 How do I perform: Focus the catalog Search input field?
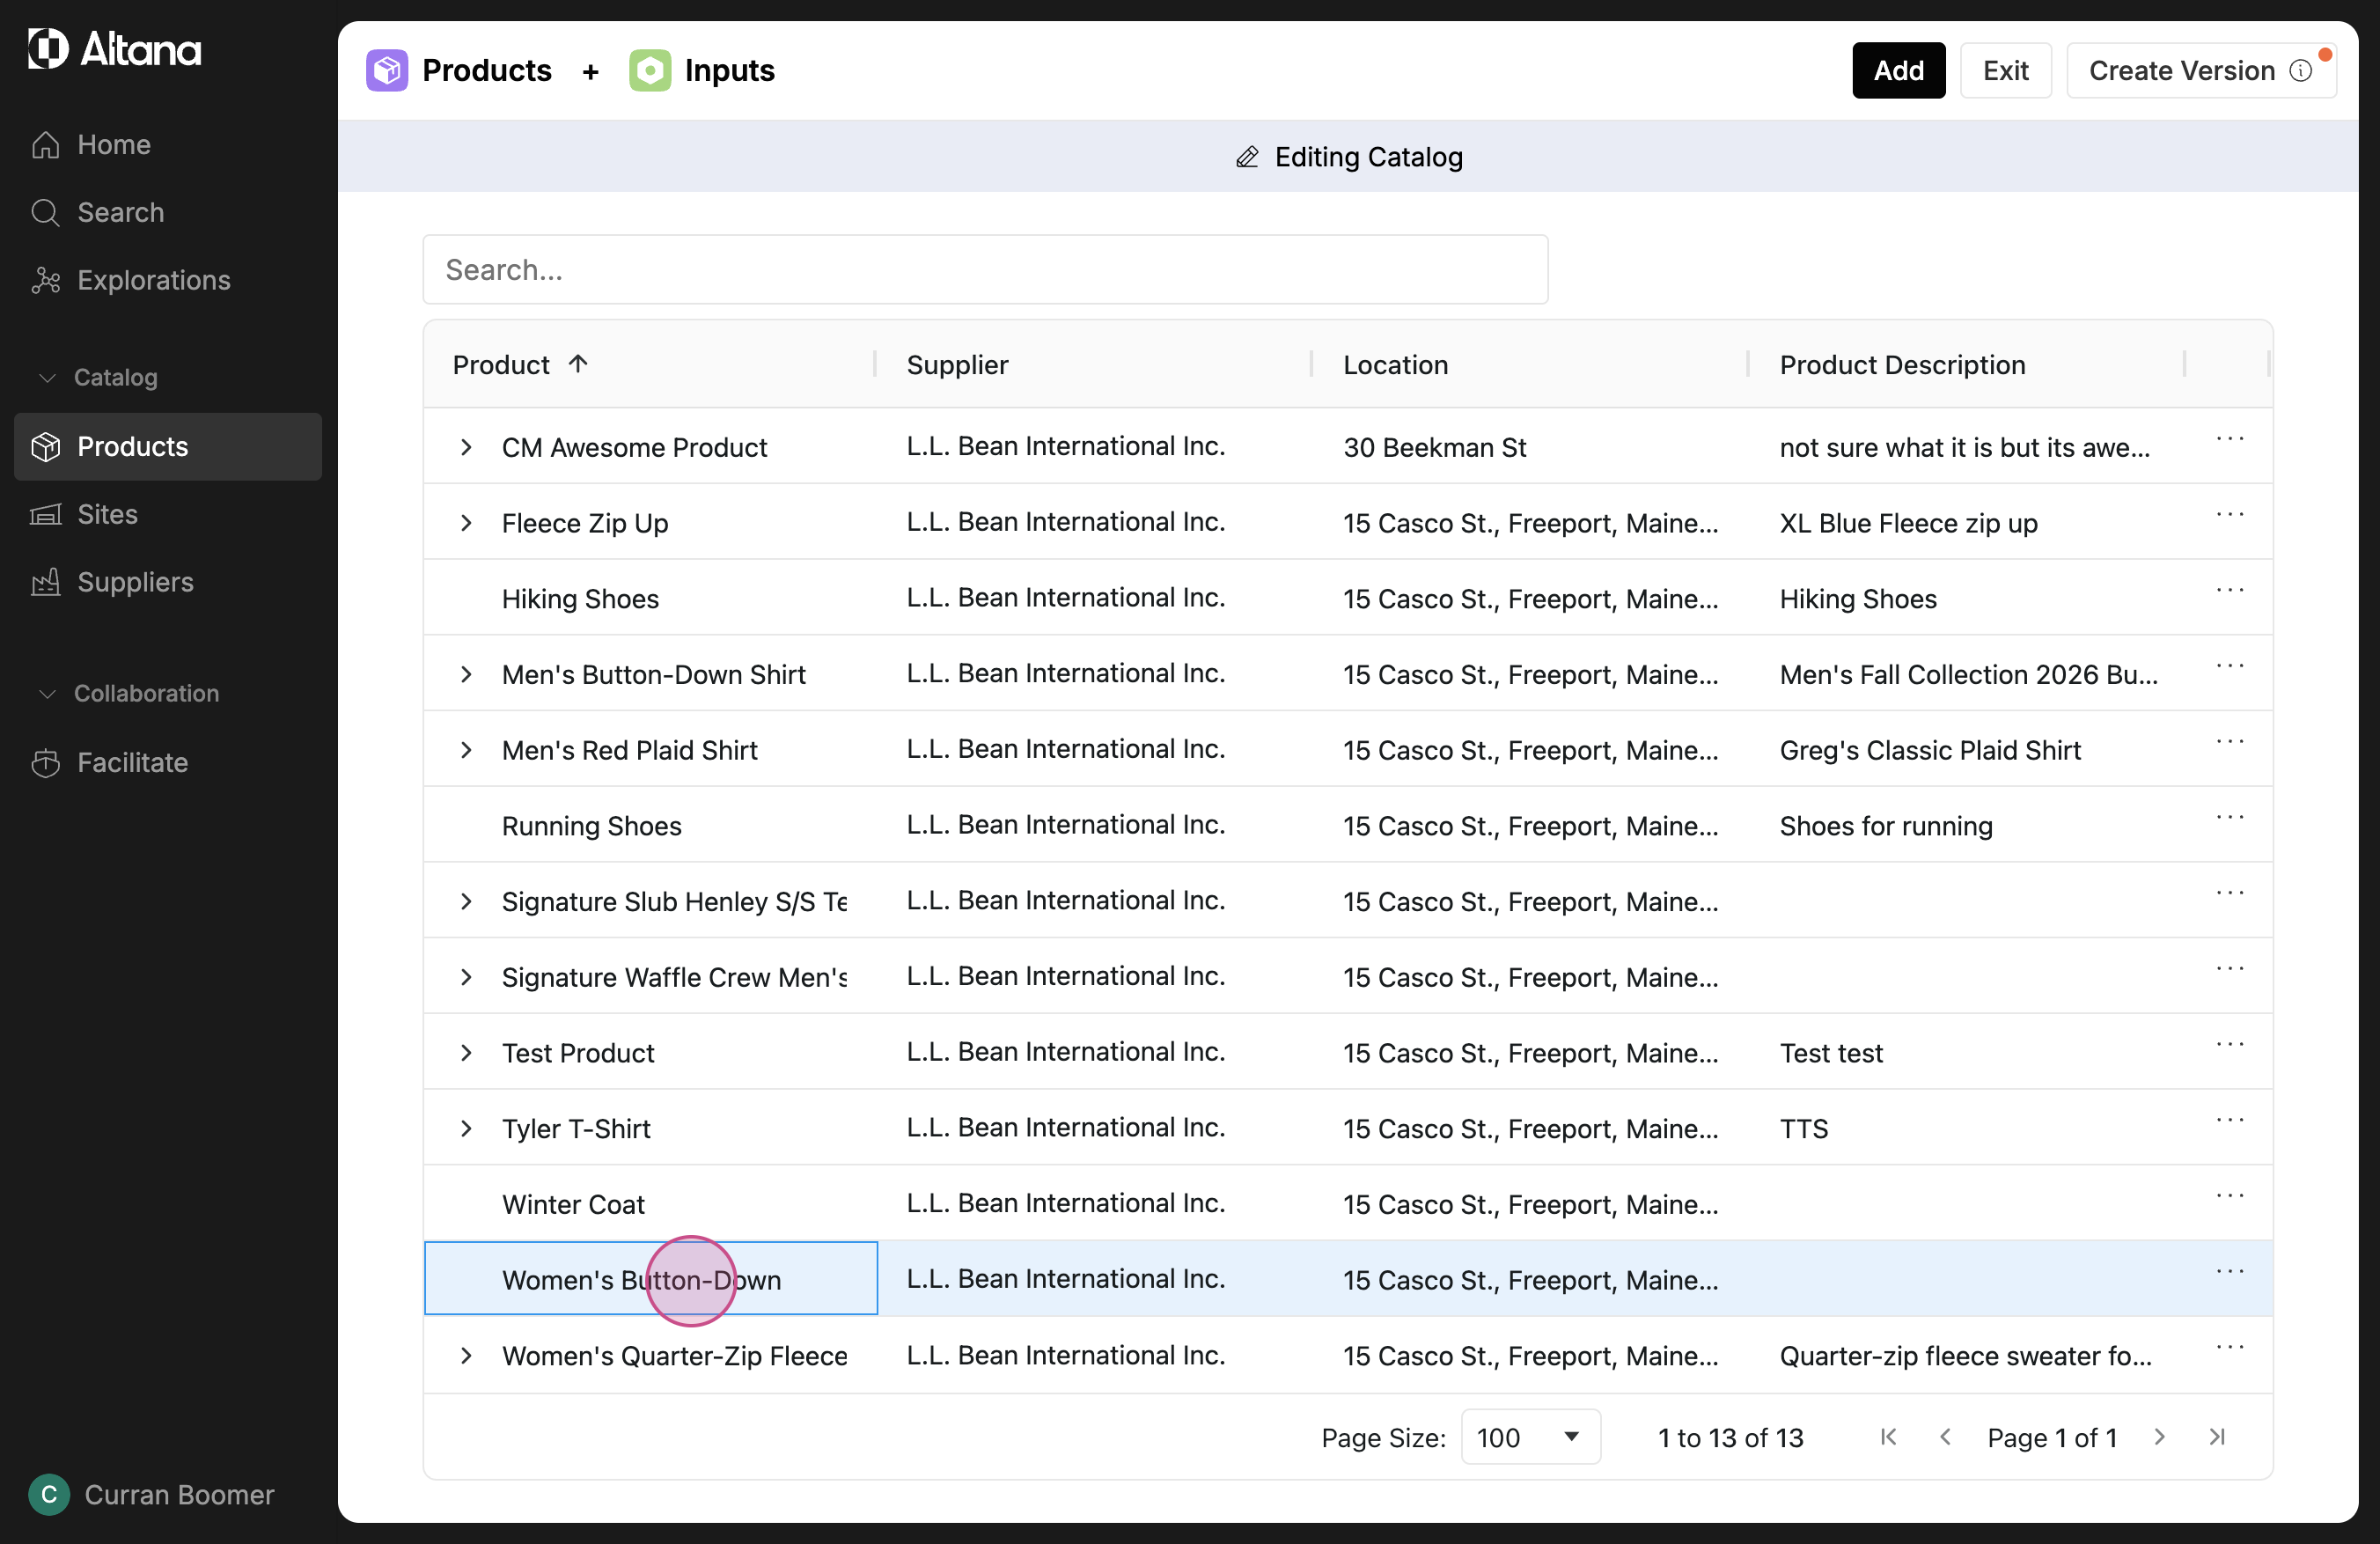(x=985, y=270)
